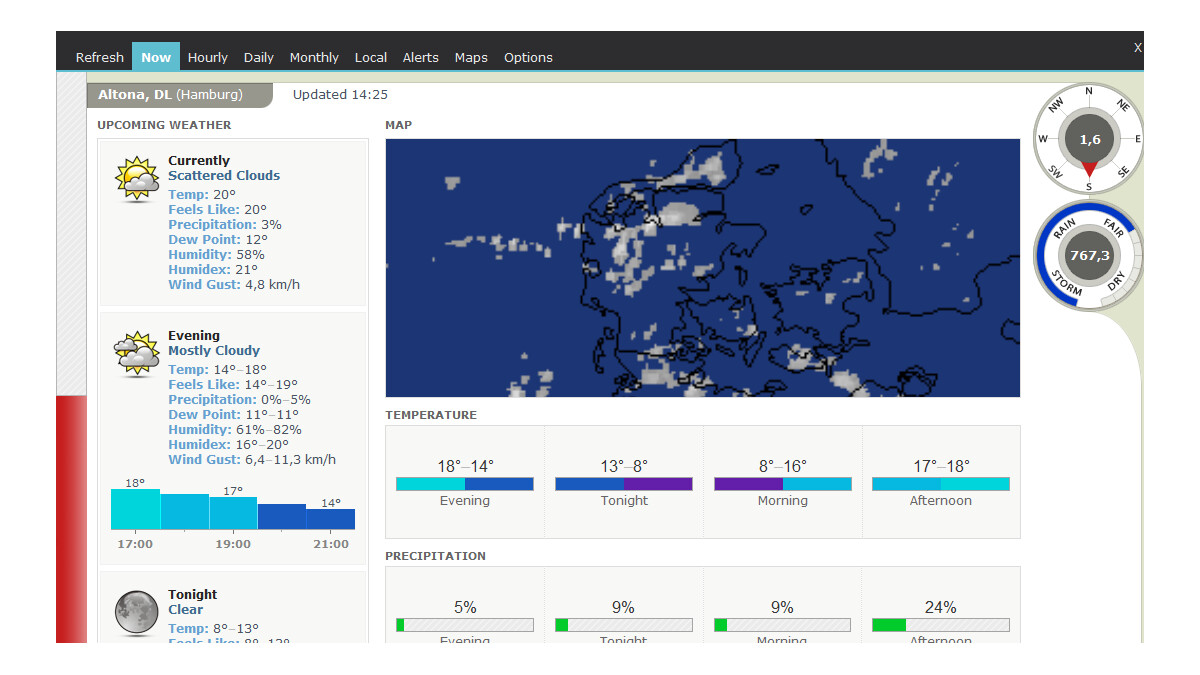The width and height of the screenshot is (1200, 675).
Task: Click the Scattered Clouds condition link
Action: pos(224,176)
